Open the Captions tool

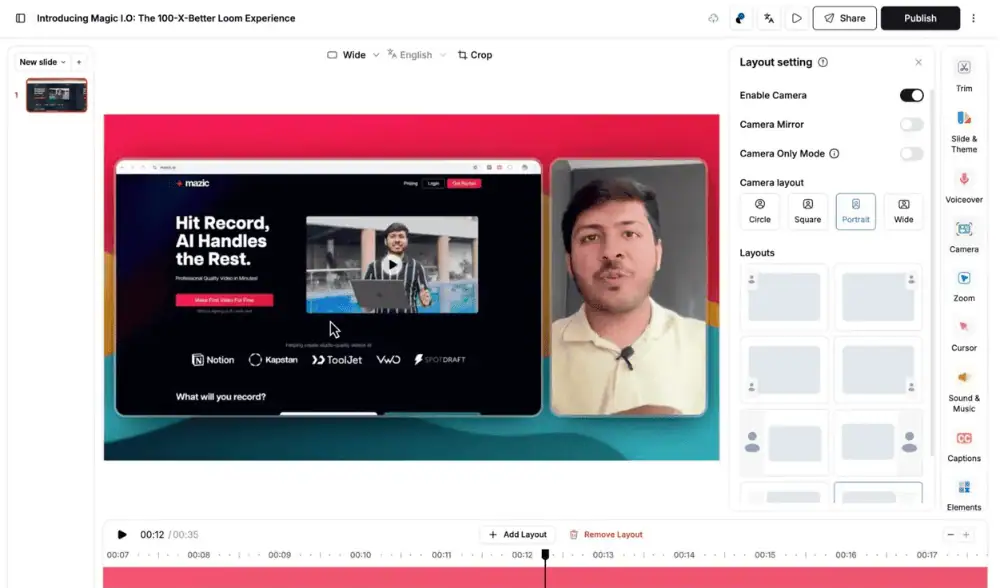pos(963,446)
